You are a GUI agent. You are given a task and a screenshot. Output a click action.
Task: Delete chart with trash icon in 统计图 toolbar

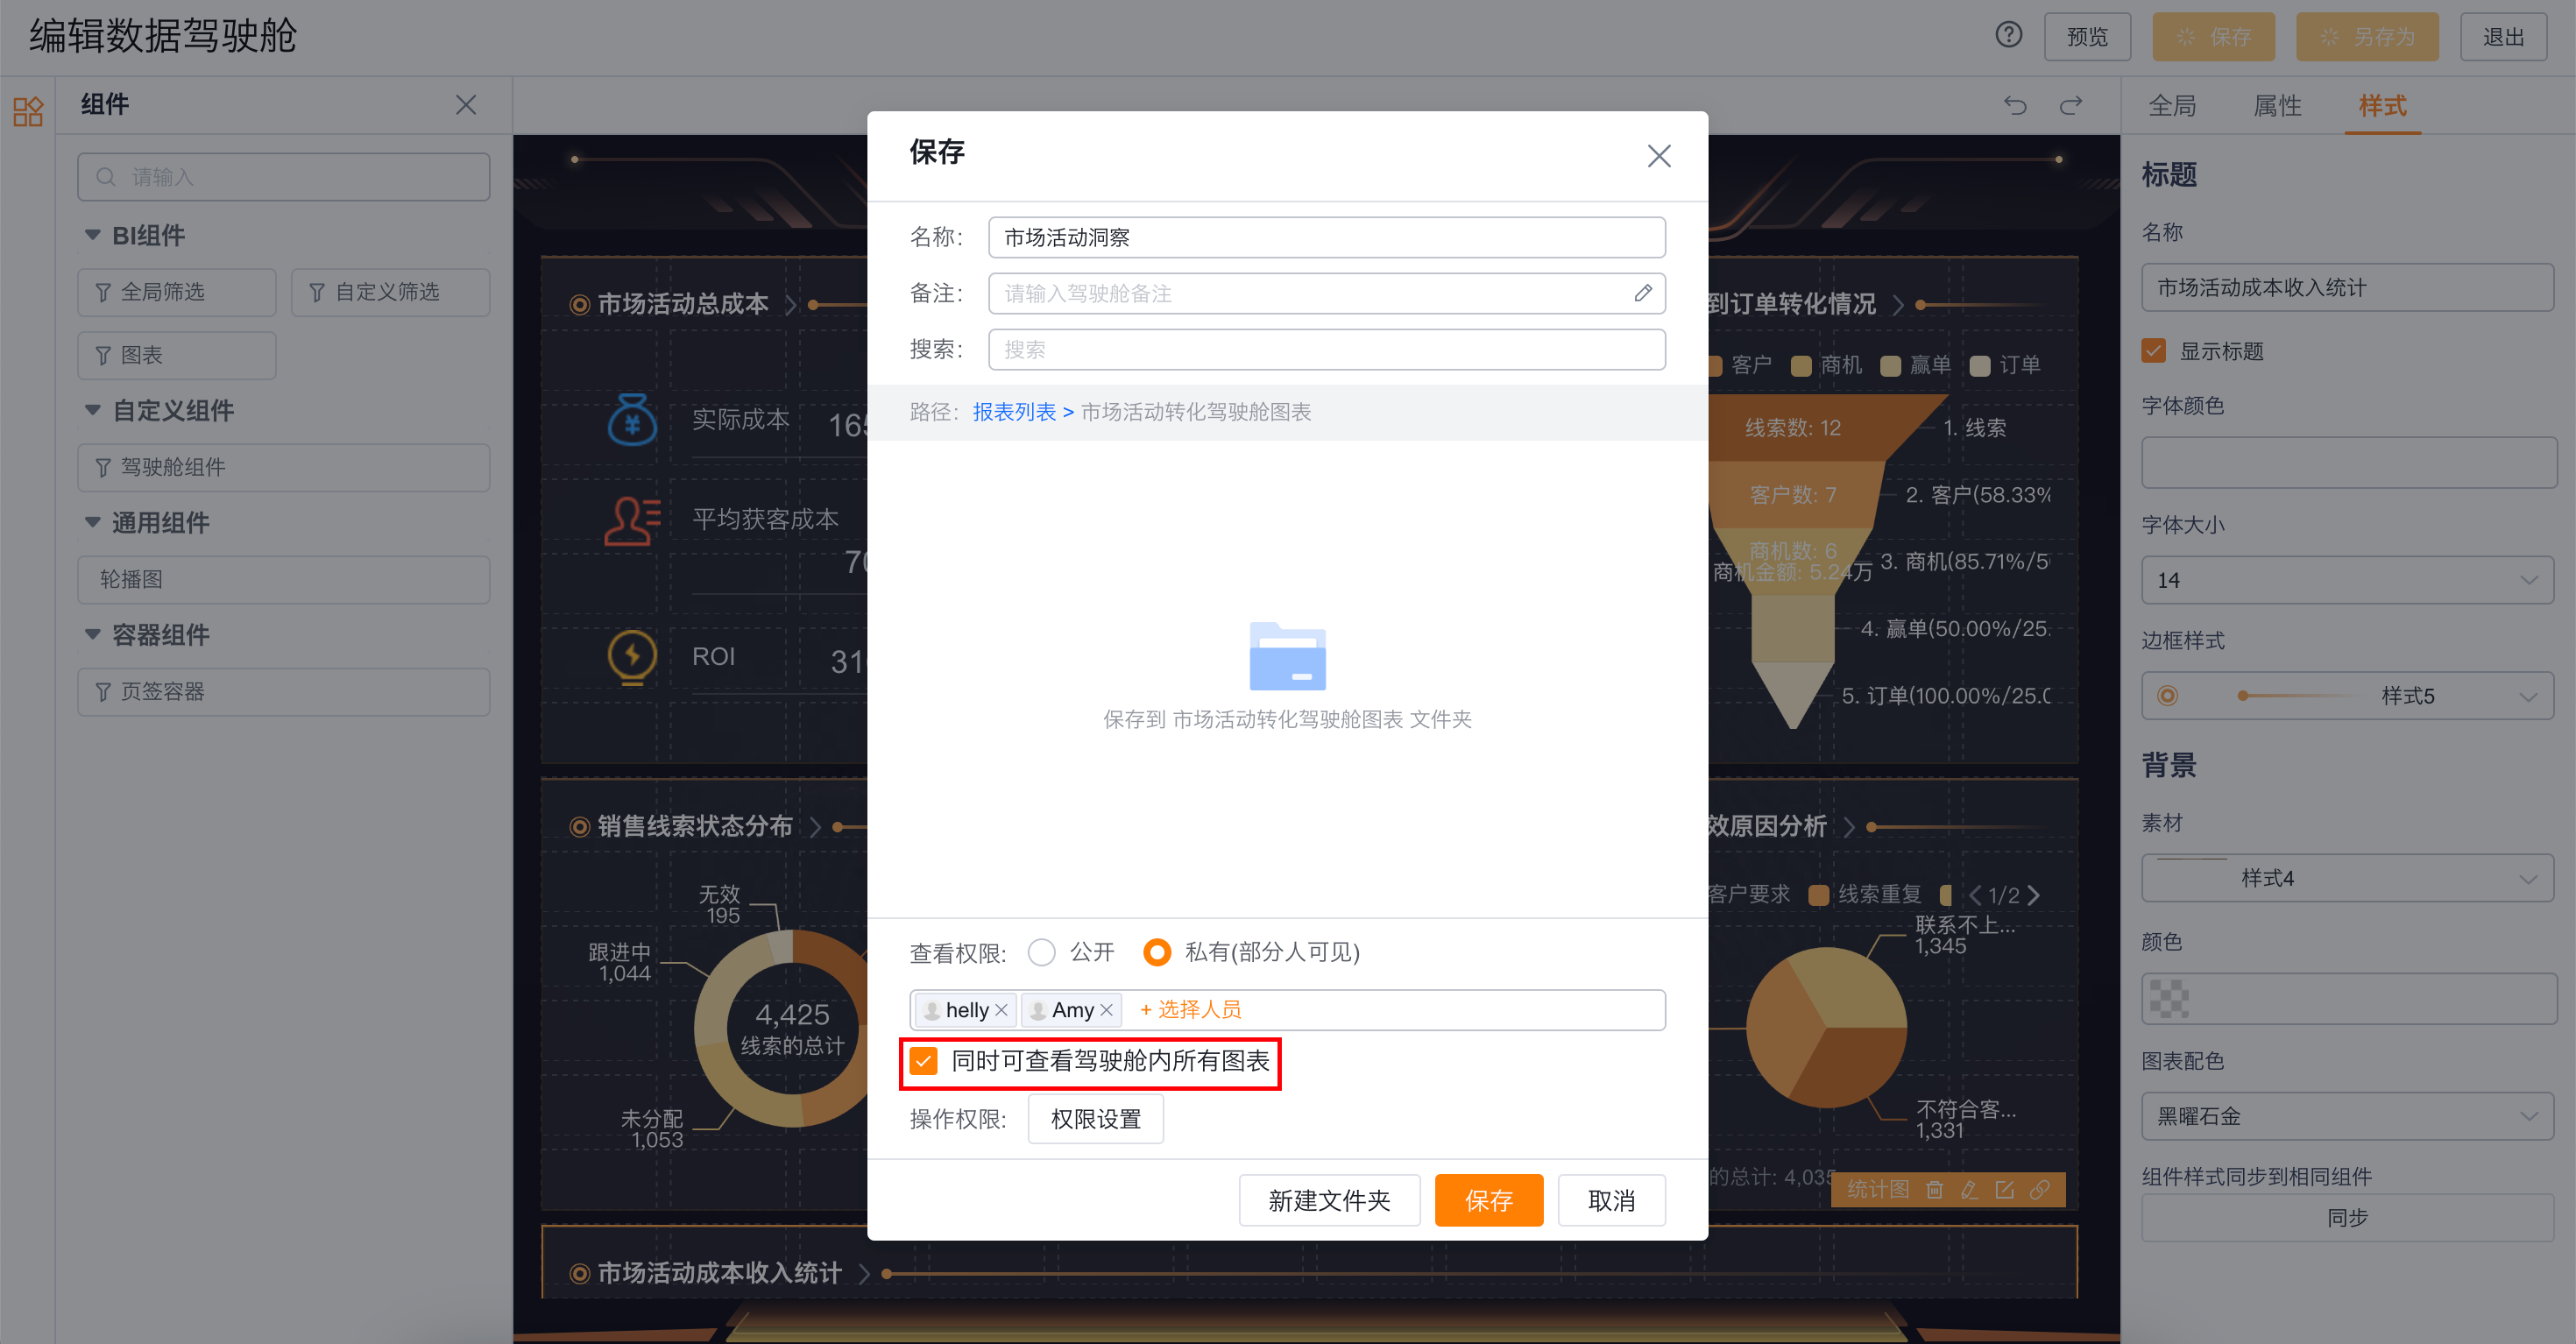point(1934,1189)
